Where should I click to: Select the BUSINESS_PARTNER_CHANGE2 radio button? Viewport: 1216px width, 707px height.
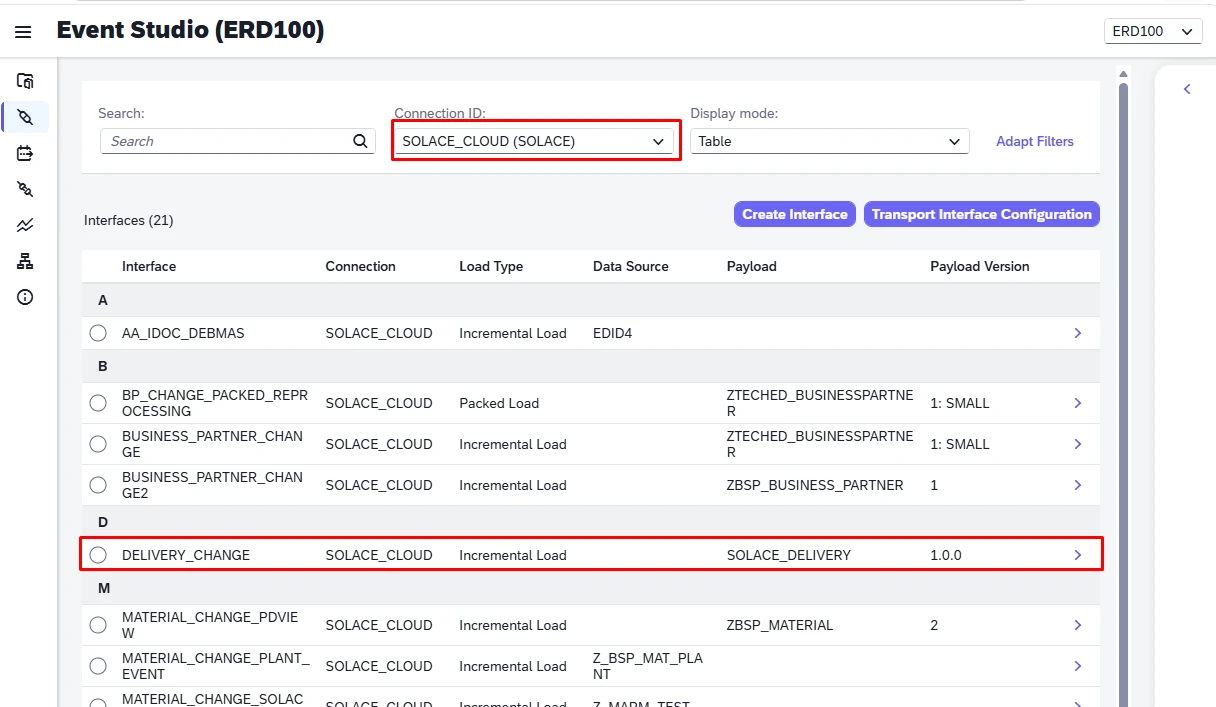(98, 485)
